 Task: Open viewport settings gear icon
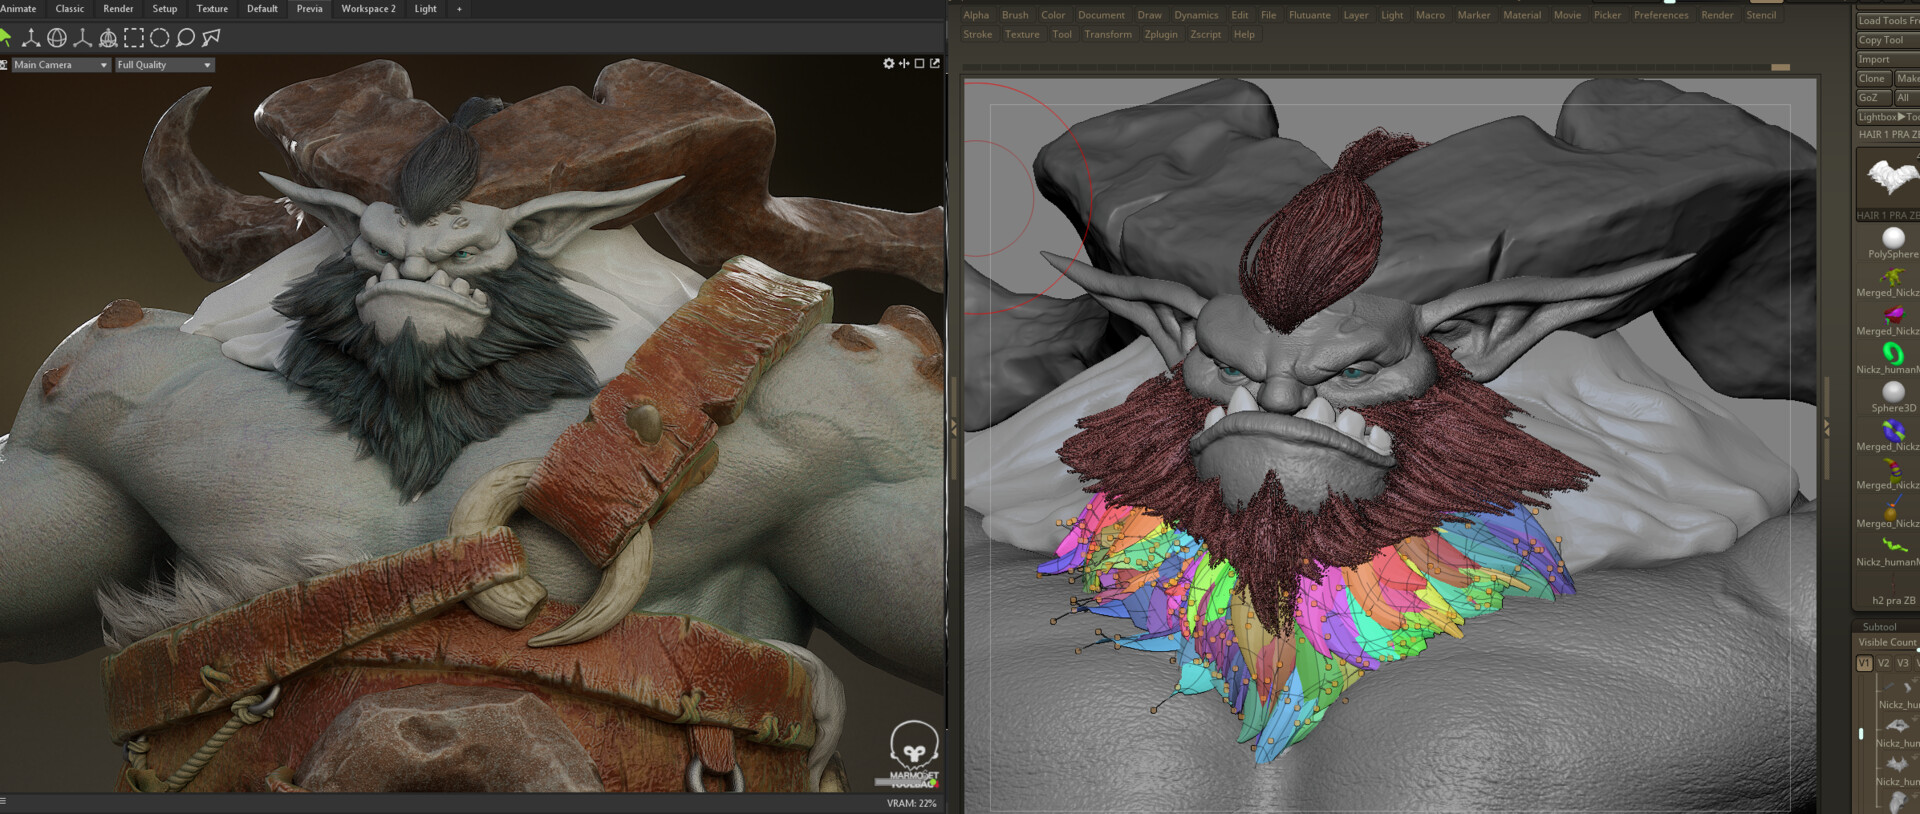pos(889,63)
